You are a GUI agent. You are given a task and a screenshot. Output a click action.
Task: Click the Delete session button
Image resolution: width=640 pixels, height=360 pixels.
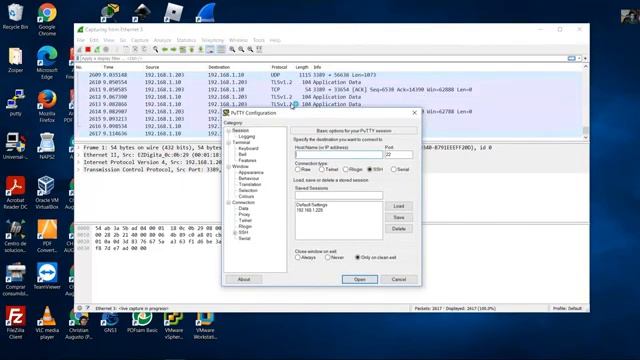(399, 229)
